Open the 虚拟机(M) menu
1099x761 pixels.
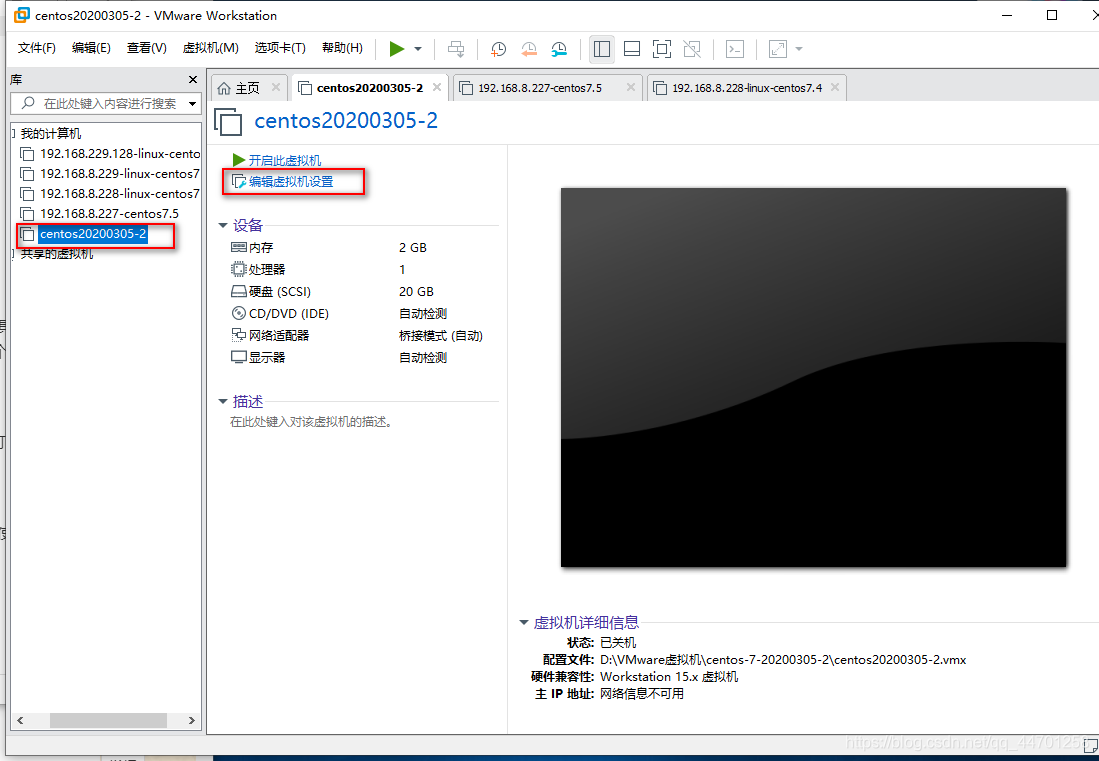[210, 48]
